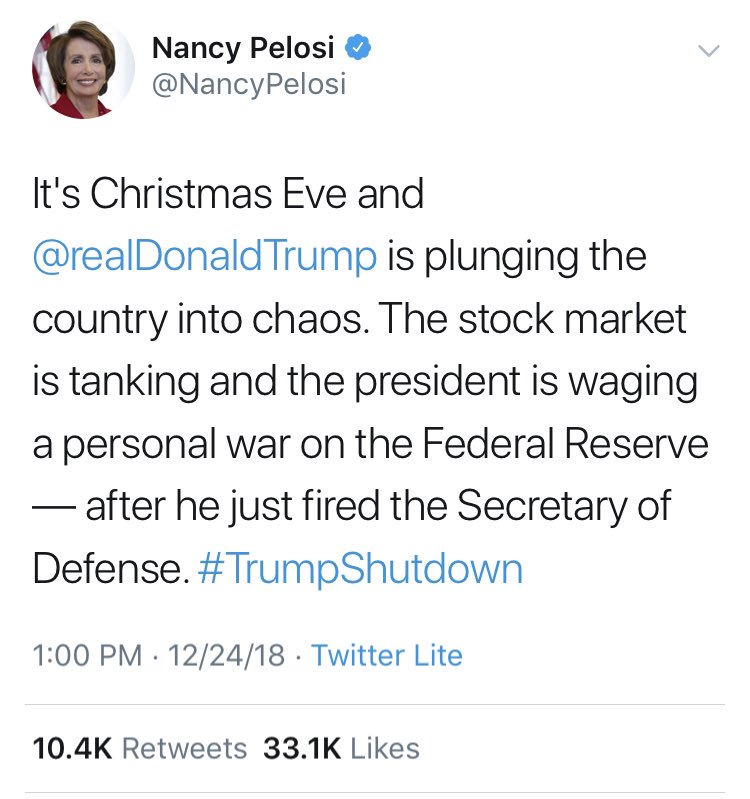Follow the @realDonaldTrump mention link
Image resolution: width=750 pixels, height=799 pixels.
pos(205,256)
